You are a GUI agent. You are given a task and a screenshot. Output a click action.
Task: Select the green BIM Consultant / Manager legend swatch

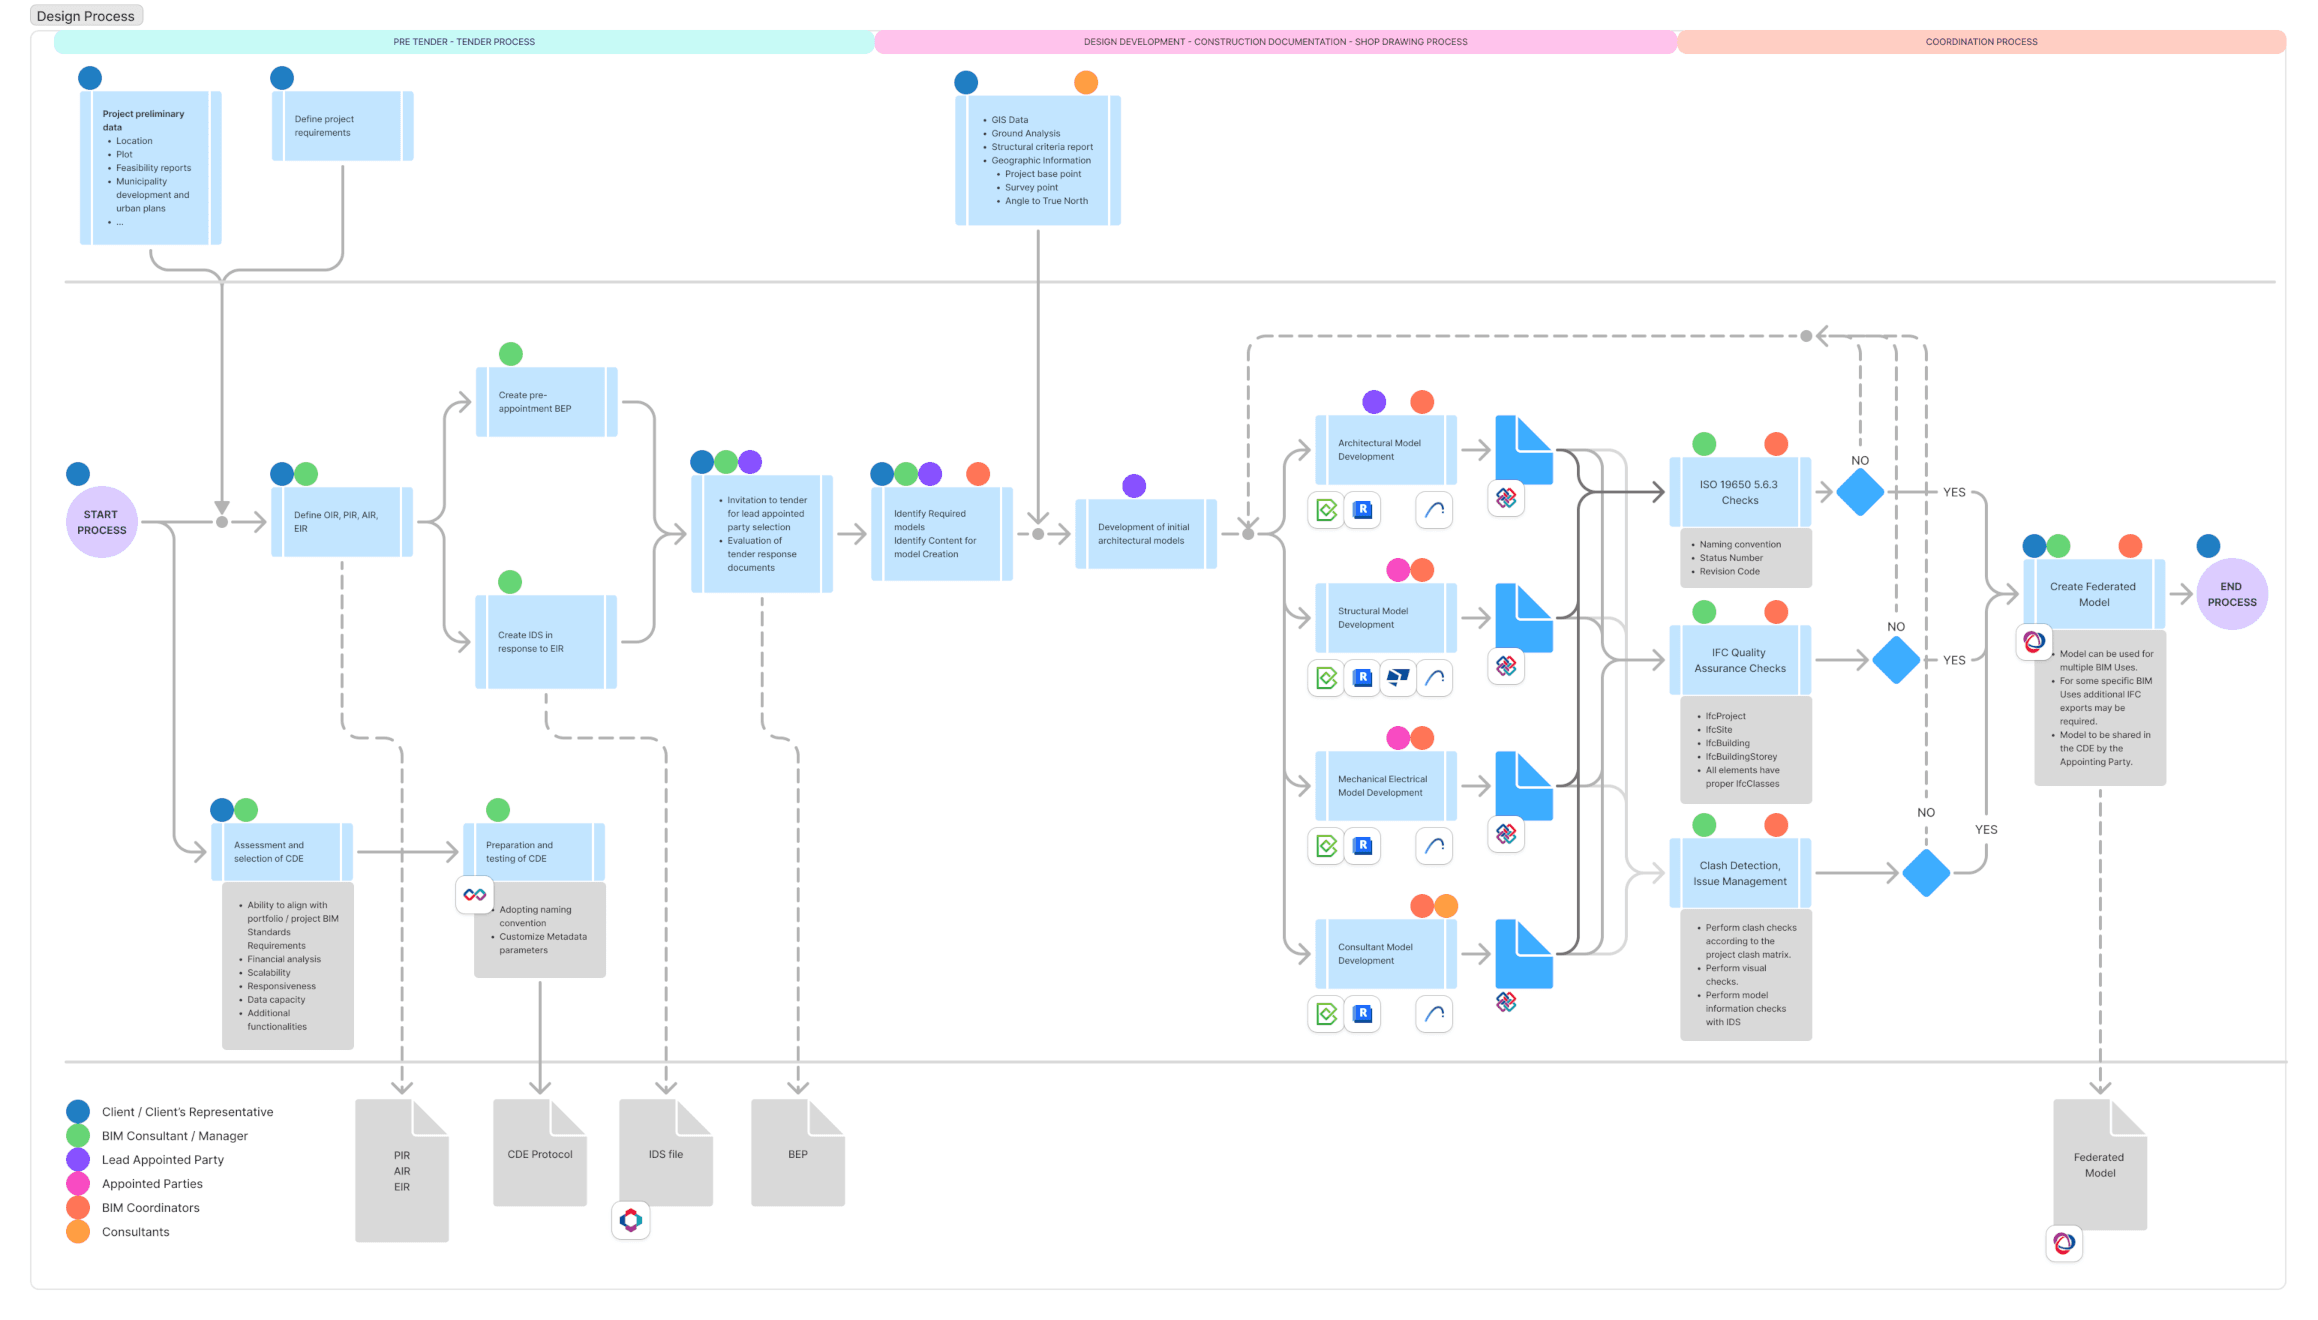(79, 1135)
